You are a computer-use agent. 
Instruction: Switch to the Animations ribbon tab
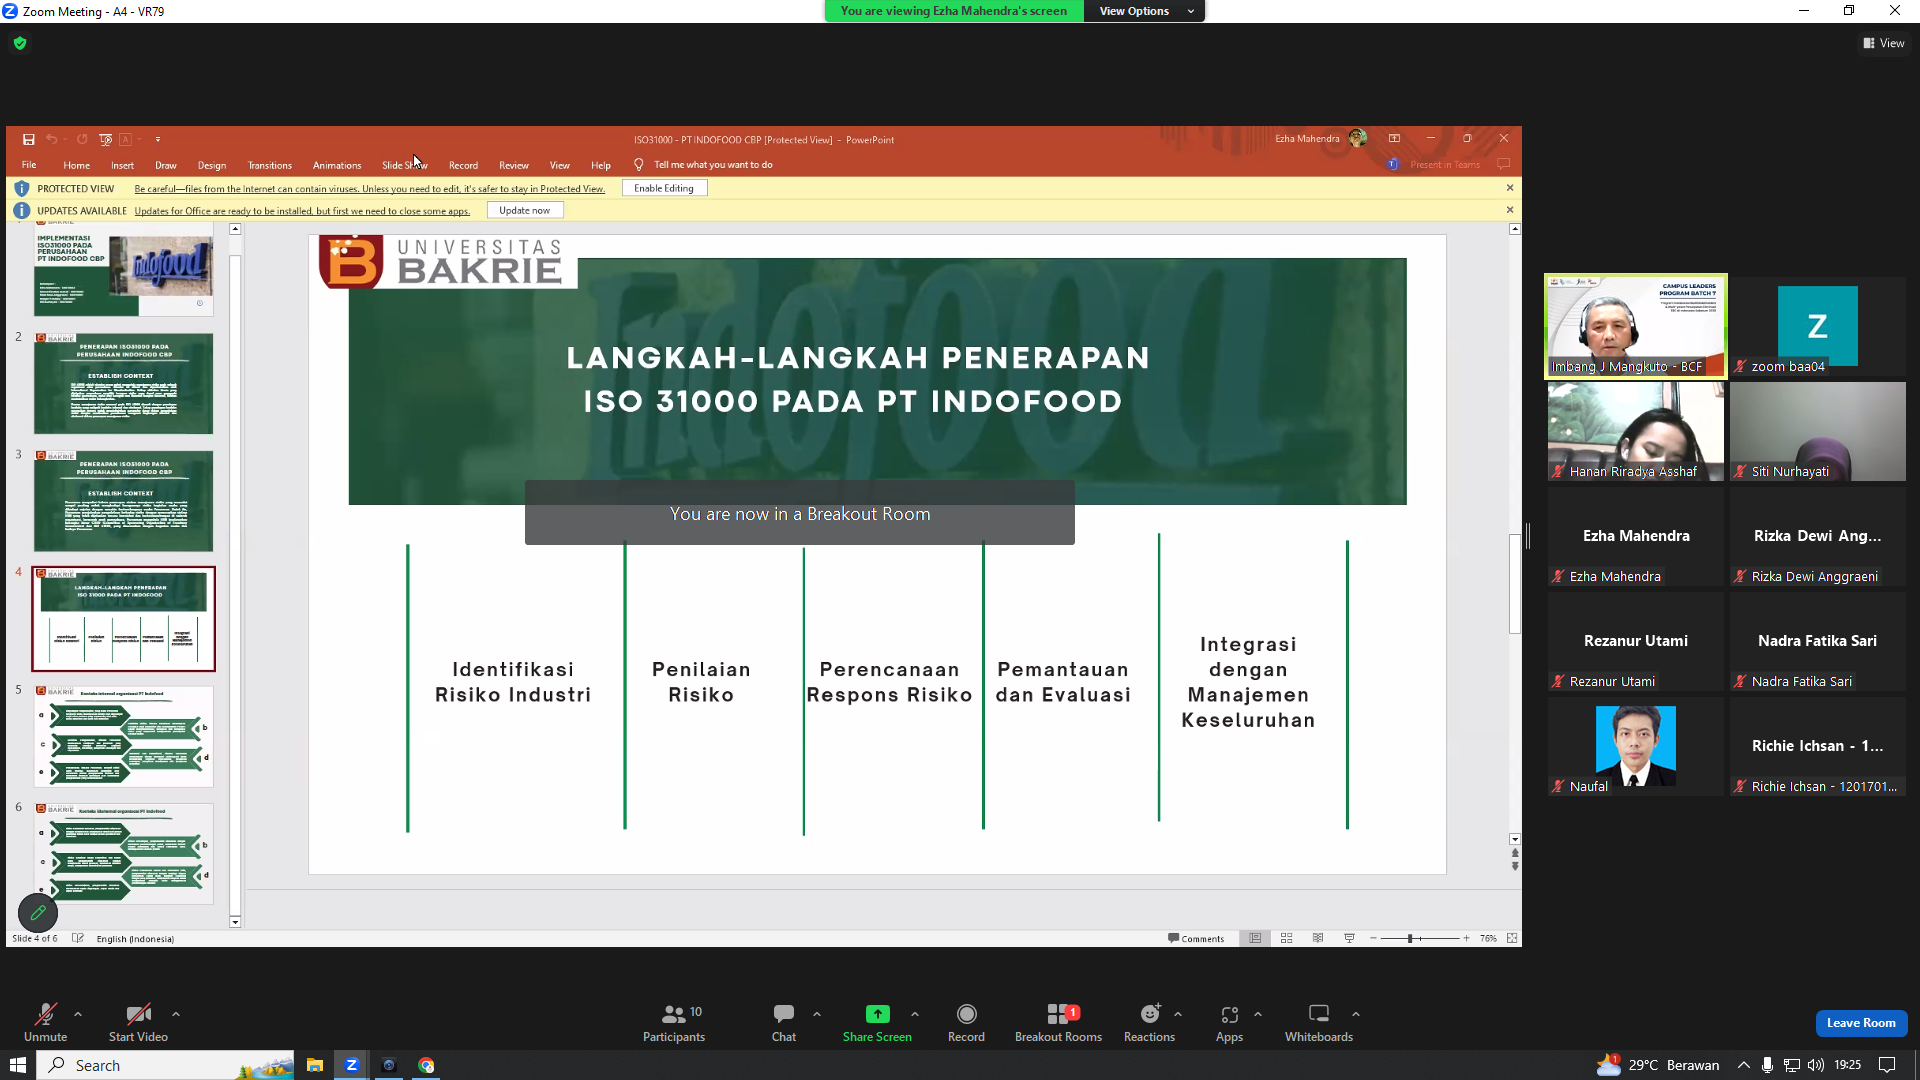pos(337,165)
